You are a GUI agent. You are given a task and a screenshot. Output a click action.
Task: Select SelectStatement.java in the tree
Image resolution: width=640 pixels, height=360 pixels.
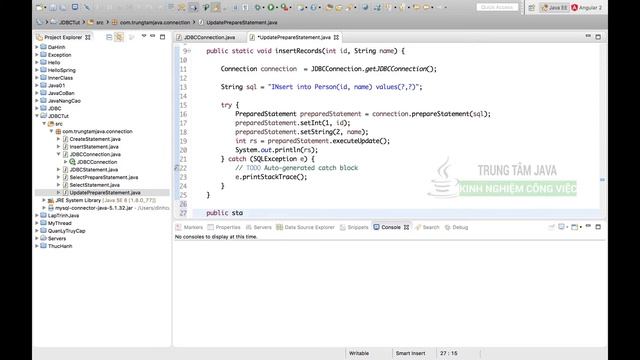click(94, 185)
